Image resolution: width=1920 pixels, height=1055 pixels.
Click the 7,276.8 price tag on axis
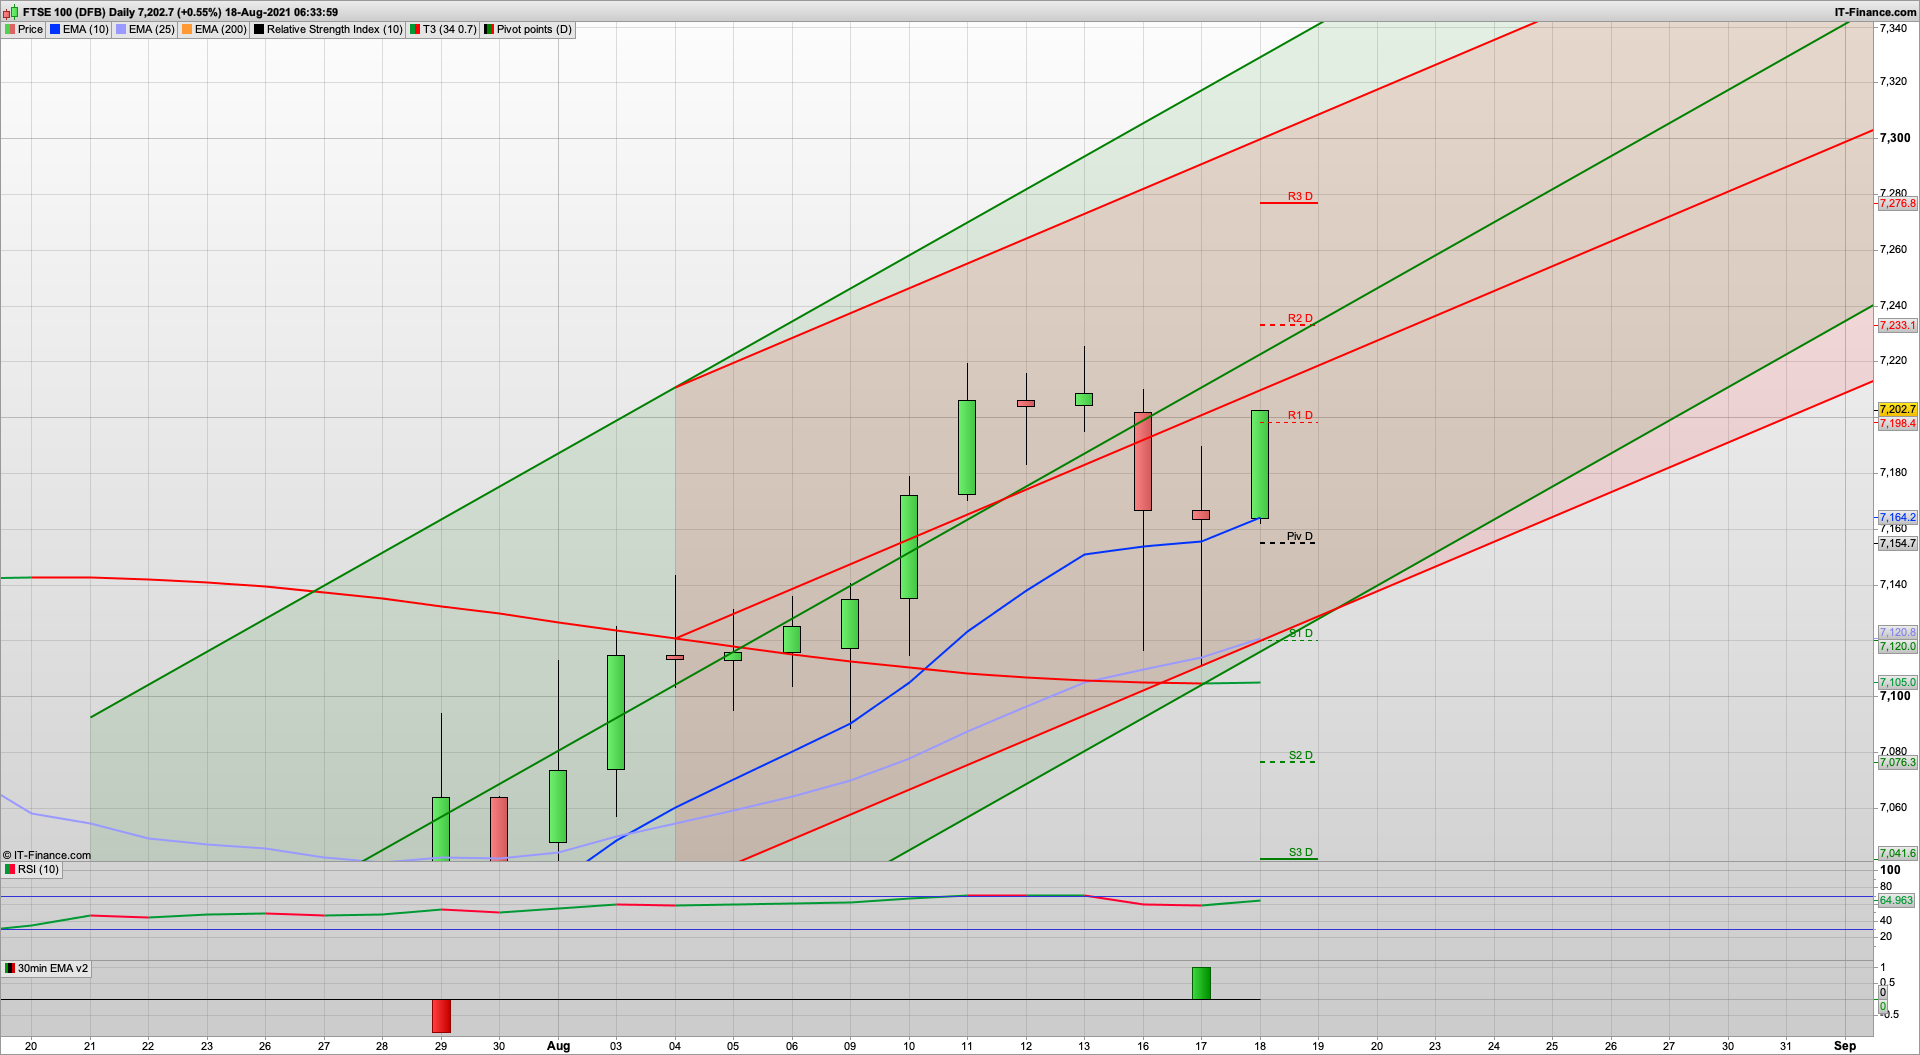point(1897,203)
